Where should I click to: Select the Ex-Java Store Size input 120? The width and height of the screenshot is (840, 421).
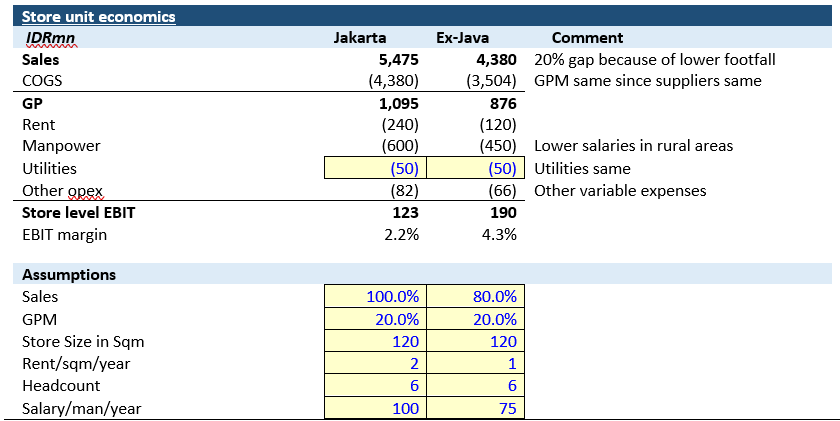(x=475, y=341)
